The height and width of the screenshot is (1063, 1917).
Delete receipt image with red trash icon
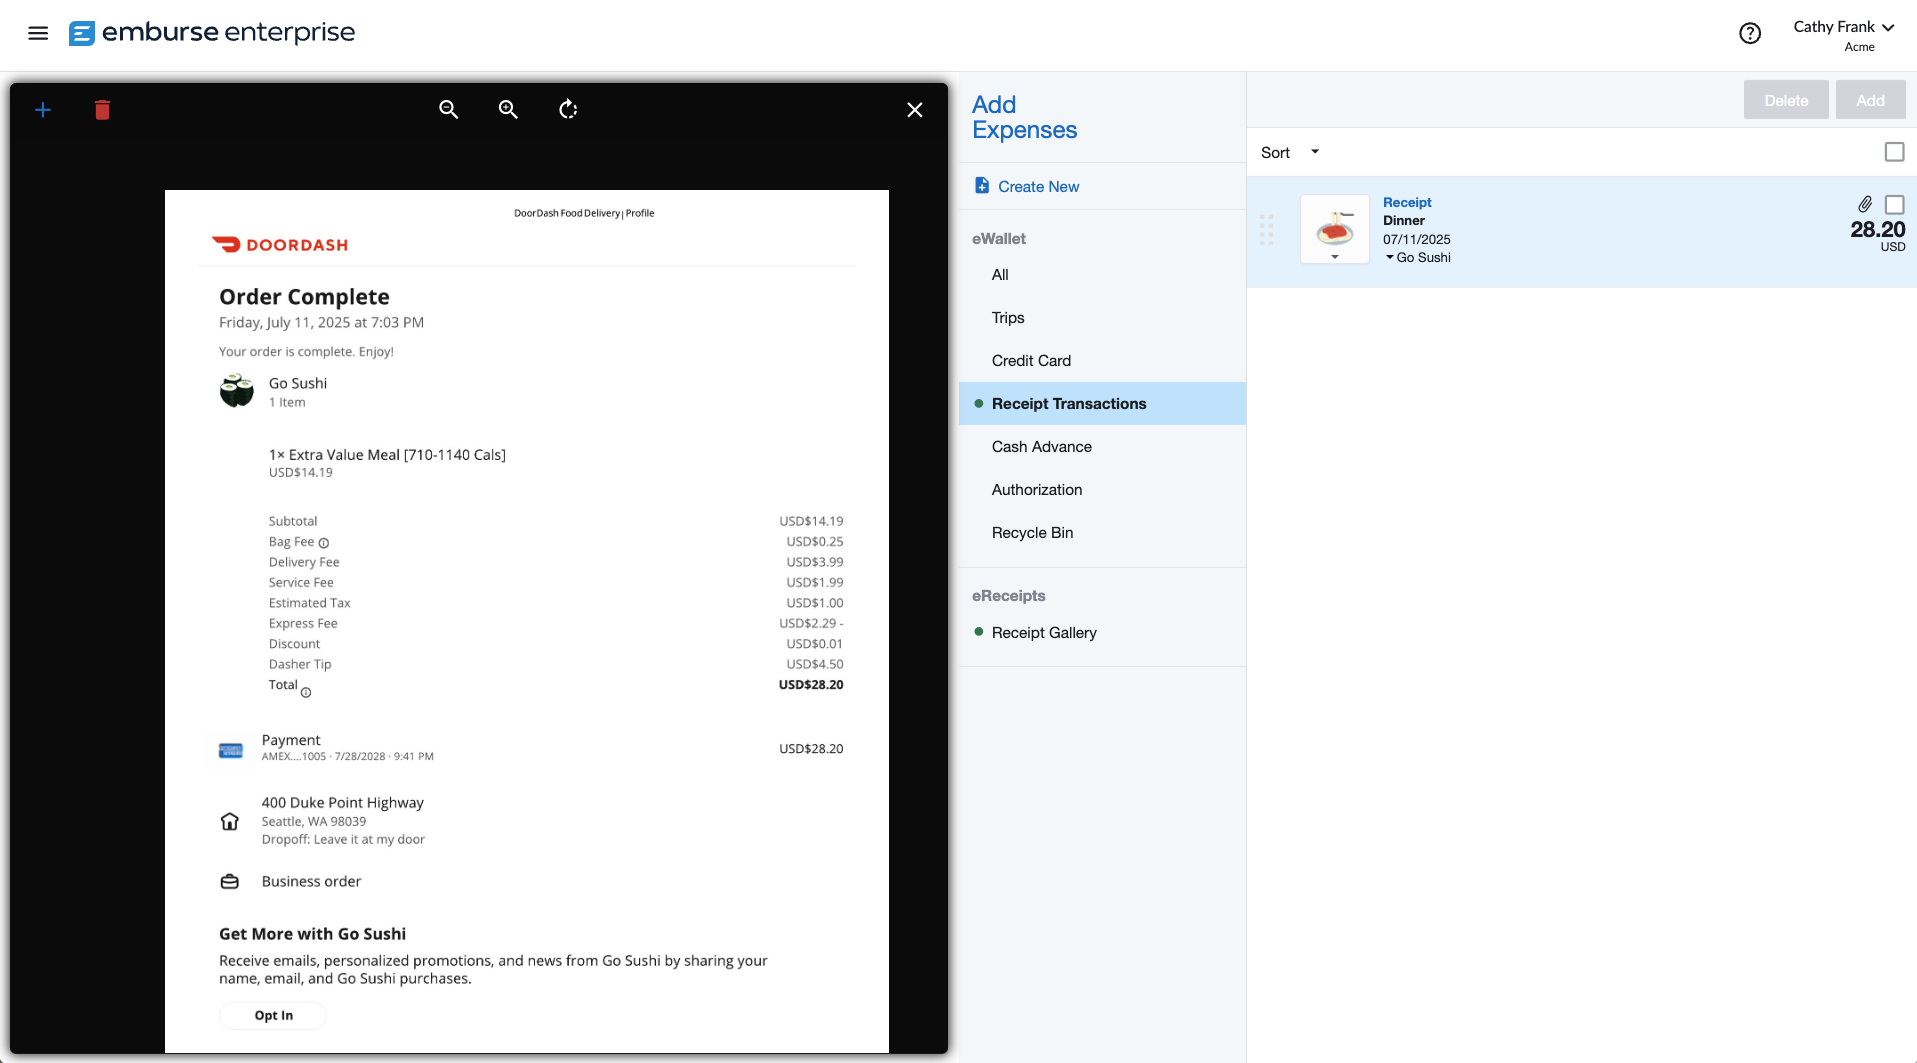(102, 110)
